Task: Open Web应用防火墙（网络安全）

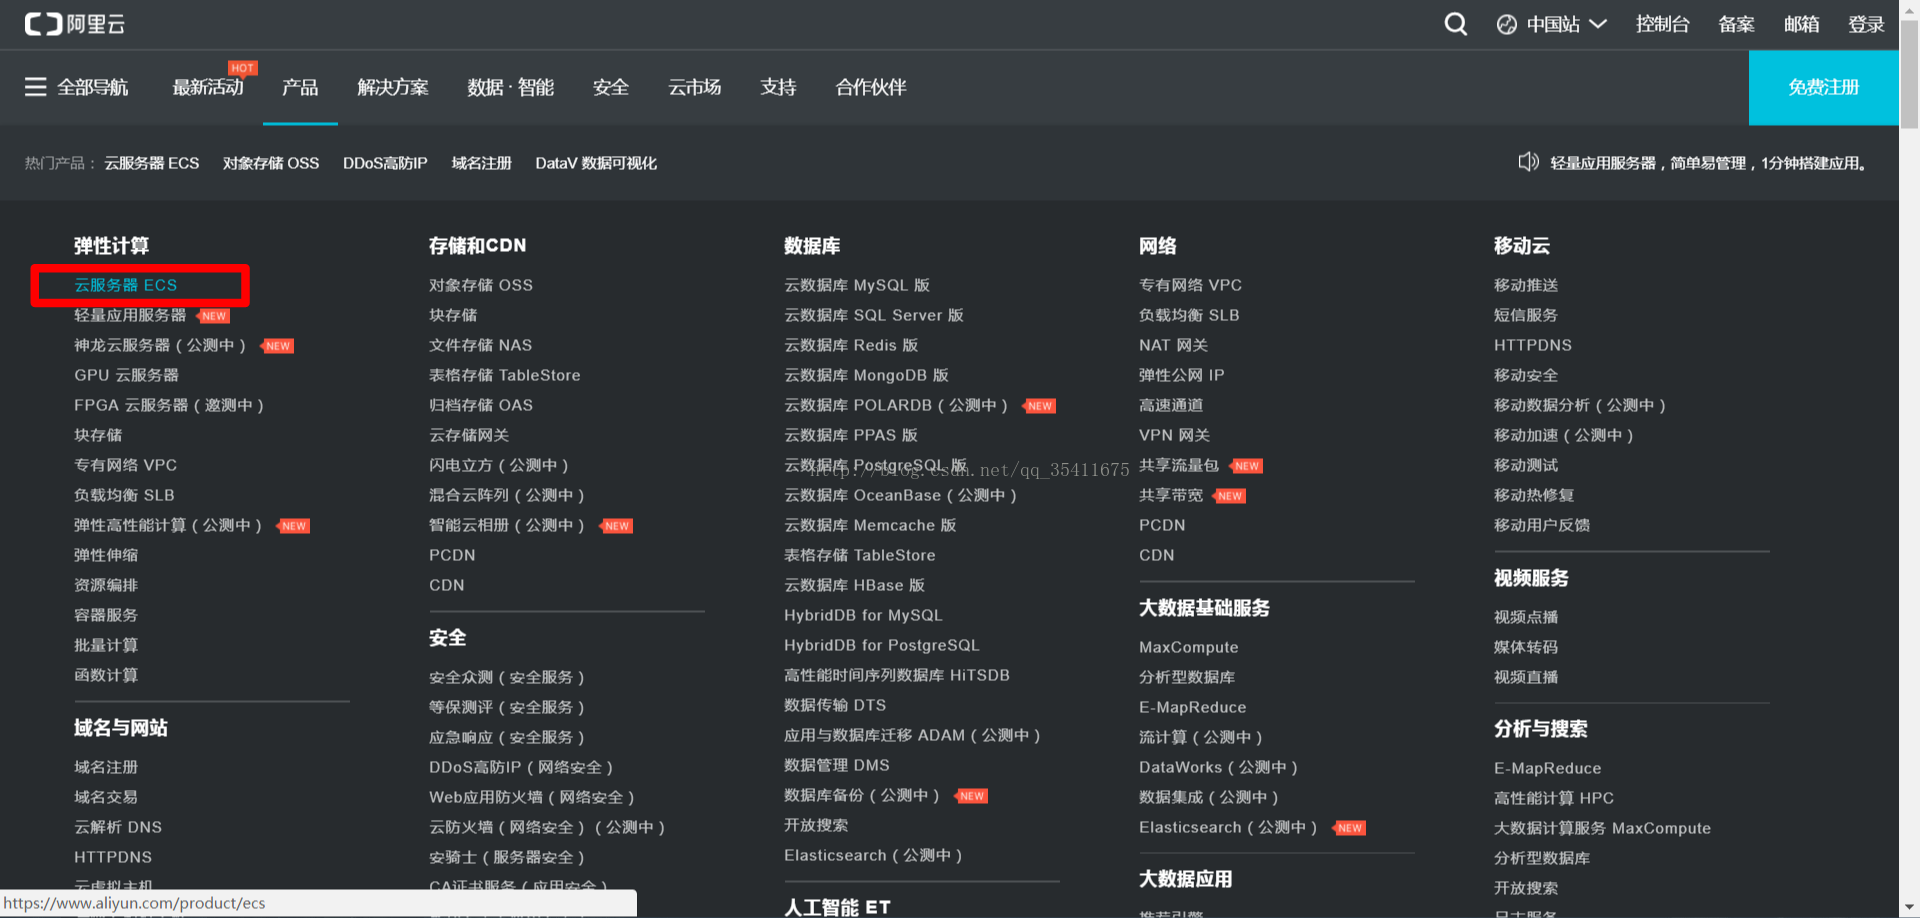Action: click(x=532, y=797)
